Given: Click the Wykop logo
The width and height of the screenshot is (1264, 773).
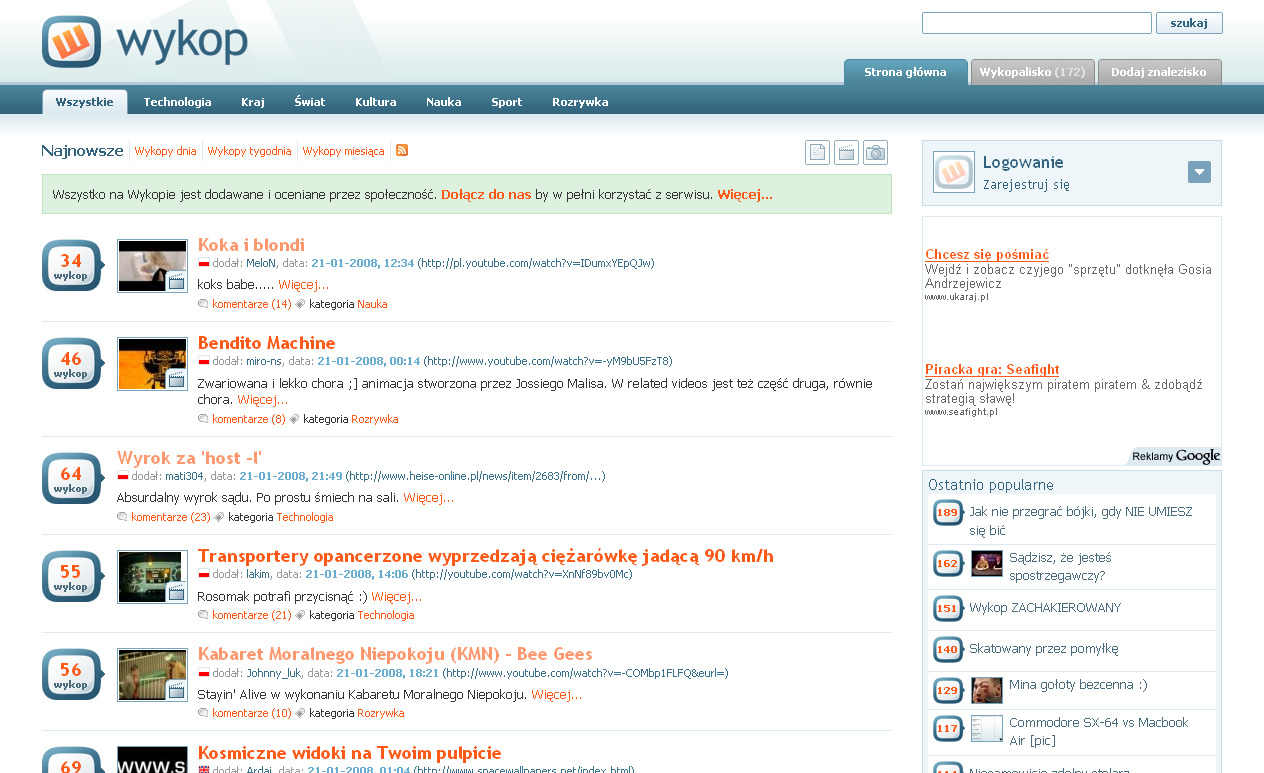Looking at the screenshot, I should point(145,42).
